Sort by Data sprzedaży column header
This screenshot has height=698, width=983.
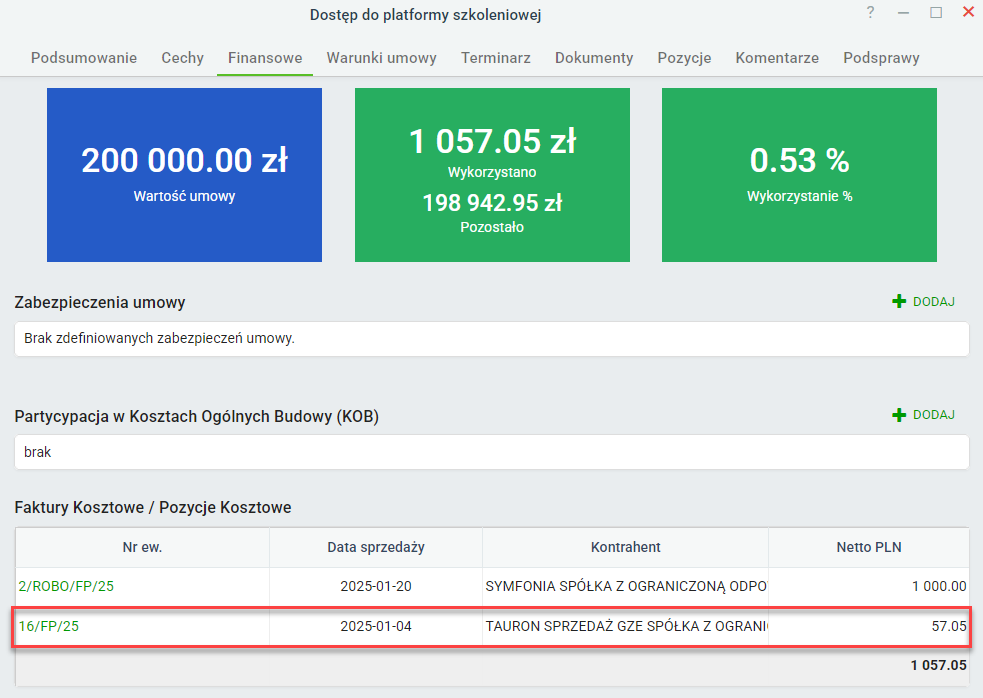pyautogui.click(x=376, y=547)
